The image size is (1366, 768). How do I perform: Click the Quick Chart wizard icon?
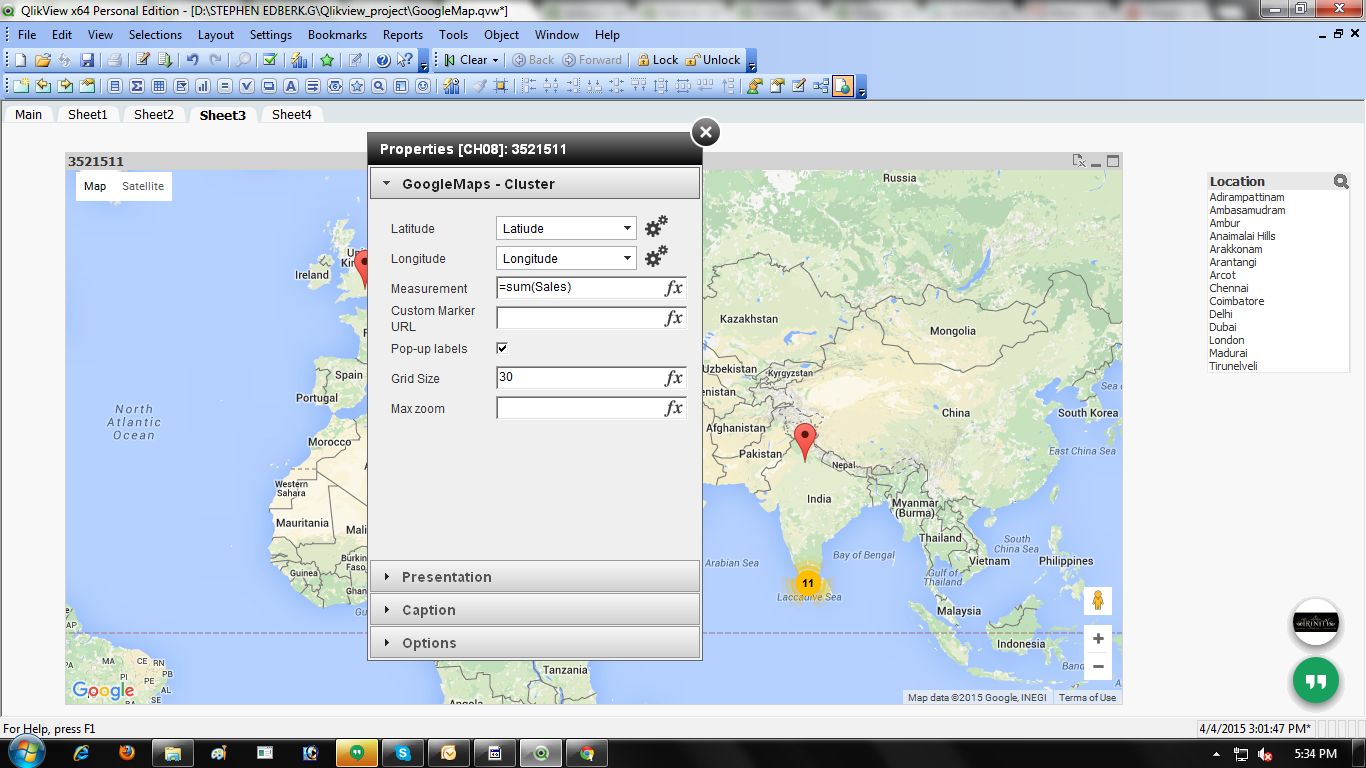click(x=298, y=60)
